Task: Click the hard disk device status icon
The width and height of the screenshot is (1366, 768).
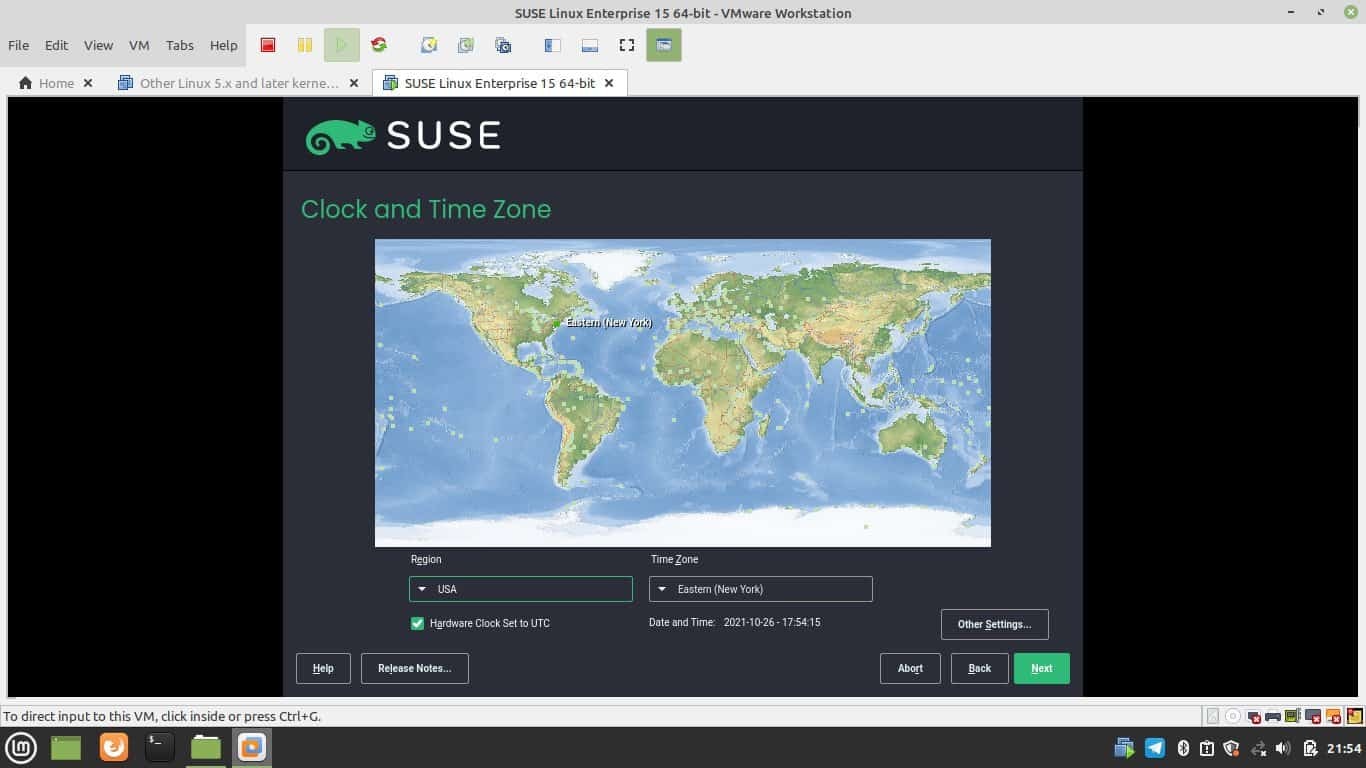Action: [x=1213, y=716]
